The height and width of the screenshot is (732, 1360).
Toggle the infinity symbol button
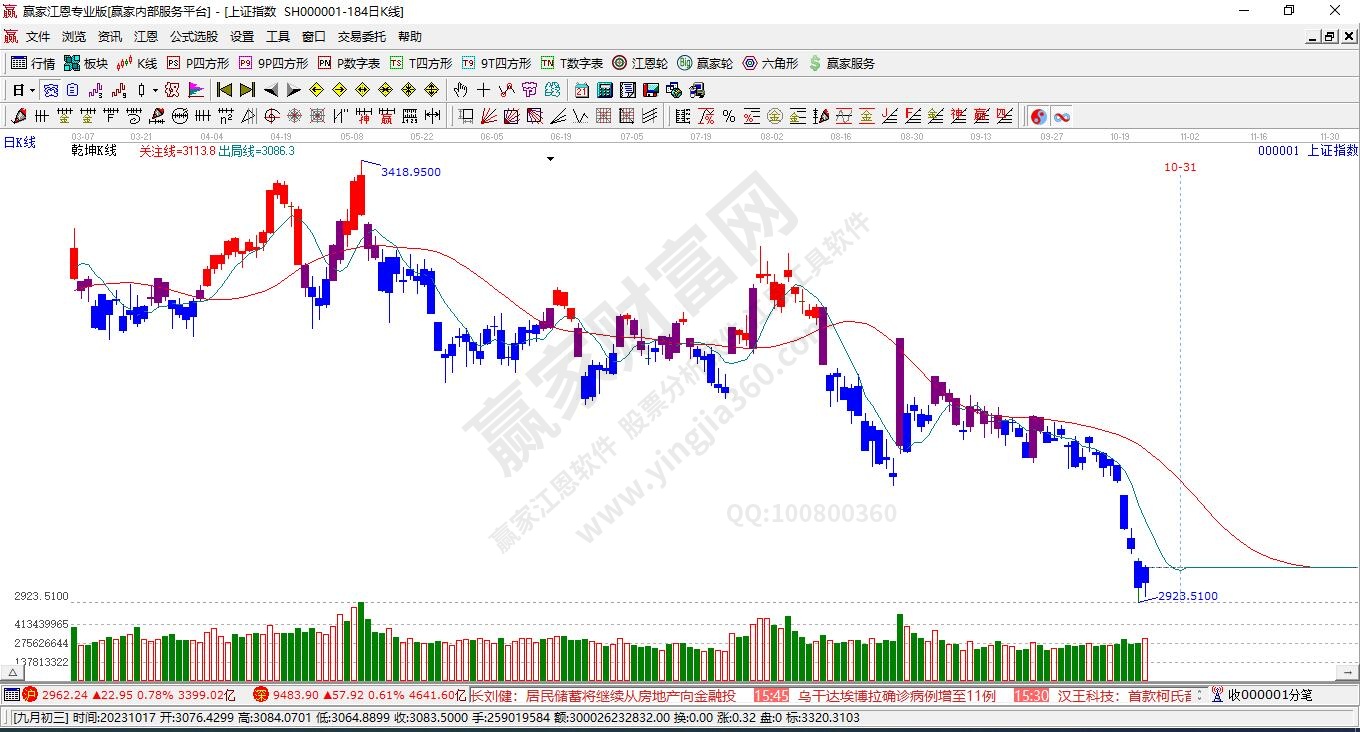(x=1061, y=116)
